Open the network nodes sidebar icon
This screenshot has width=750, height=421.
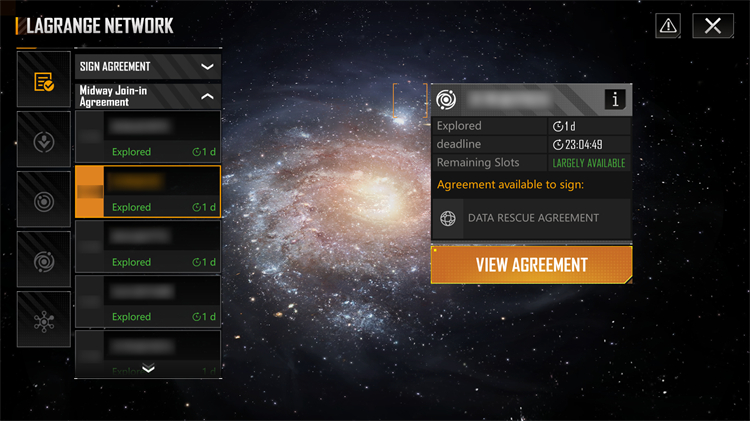(x=44, y=320)
